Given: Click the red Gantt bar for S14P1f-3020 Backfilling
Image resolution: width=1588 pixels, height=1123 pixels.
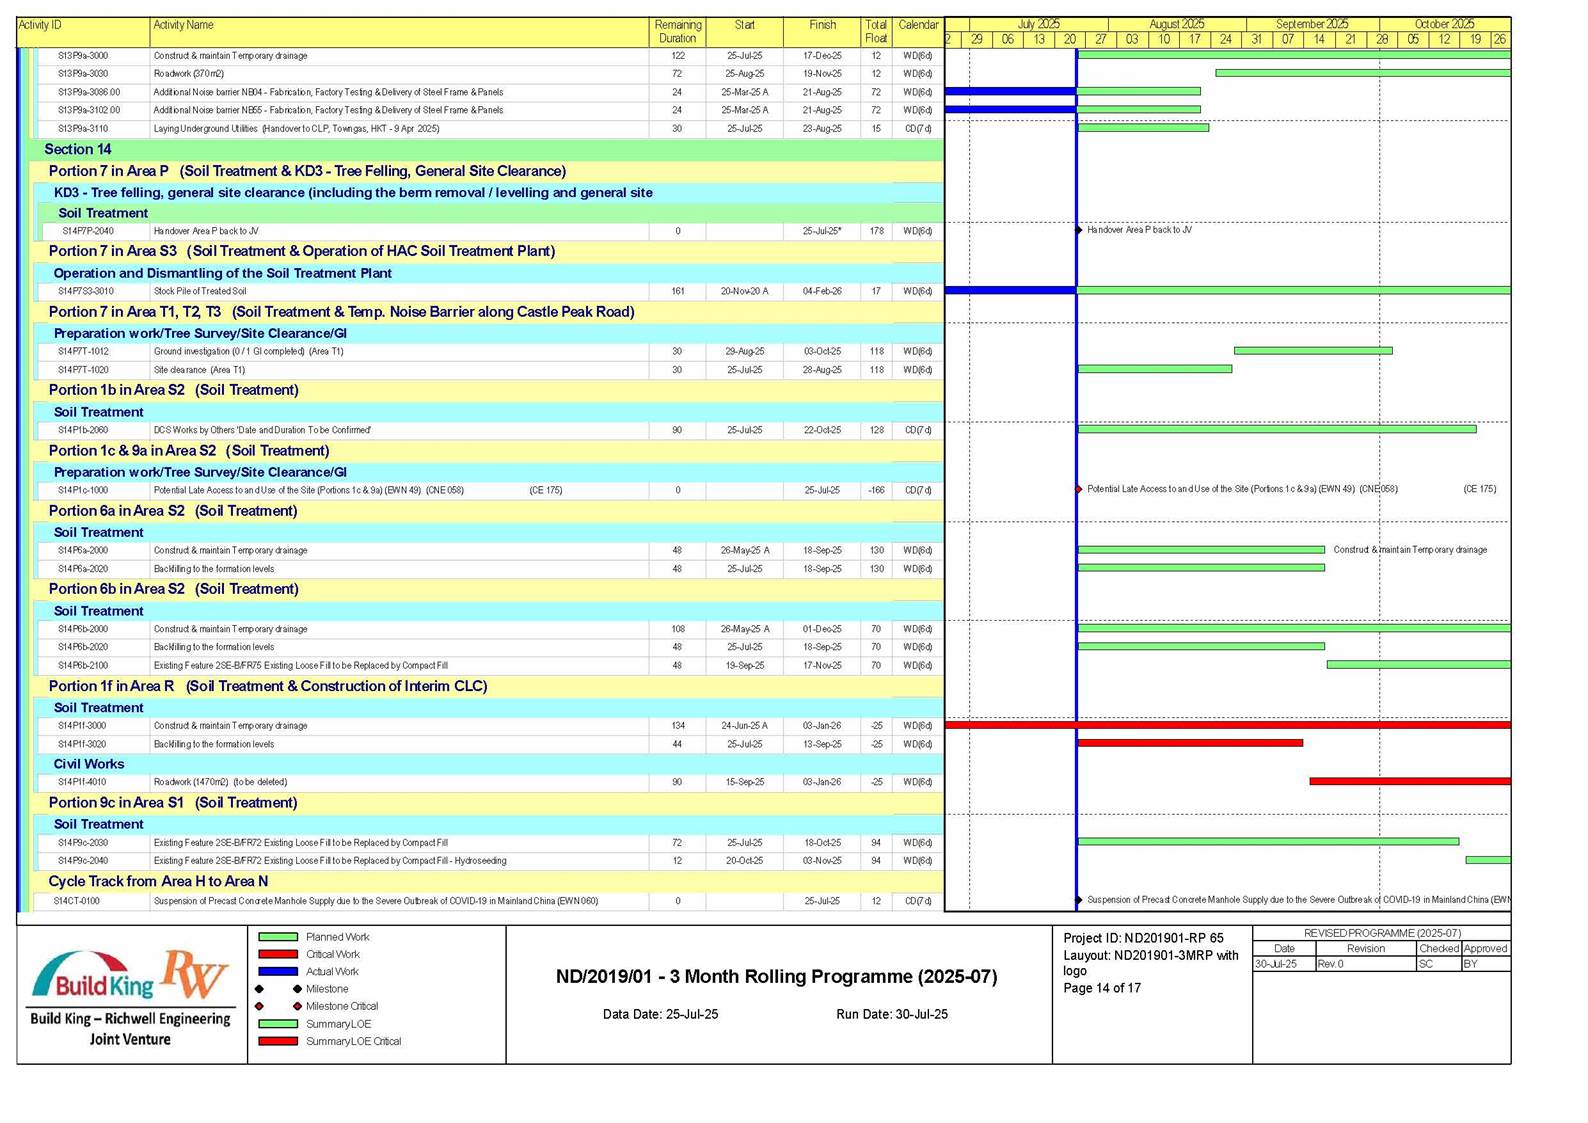Looking at the screenshot, I should [1190, 743].
